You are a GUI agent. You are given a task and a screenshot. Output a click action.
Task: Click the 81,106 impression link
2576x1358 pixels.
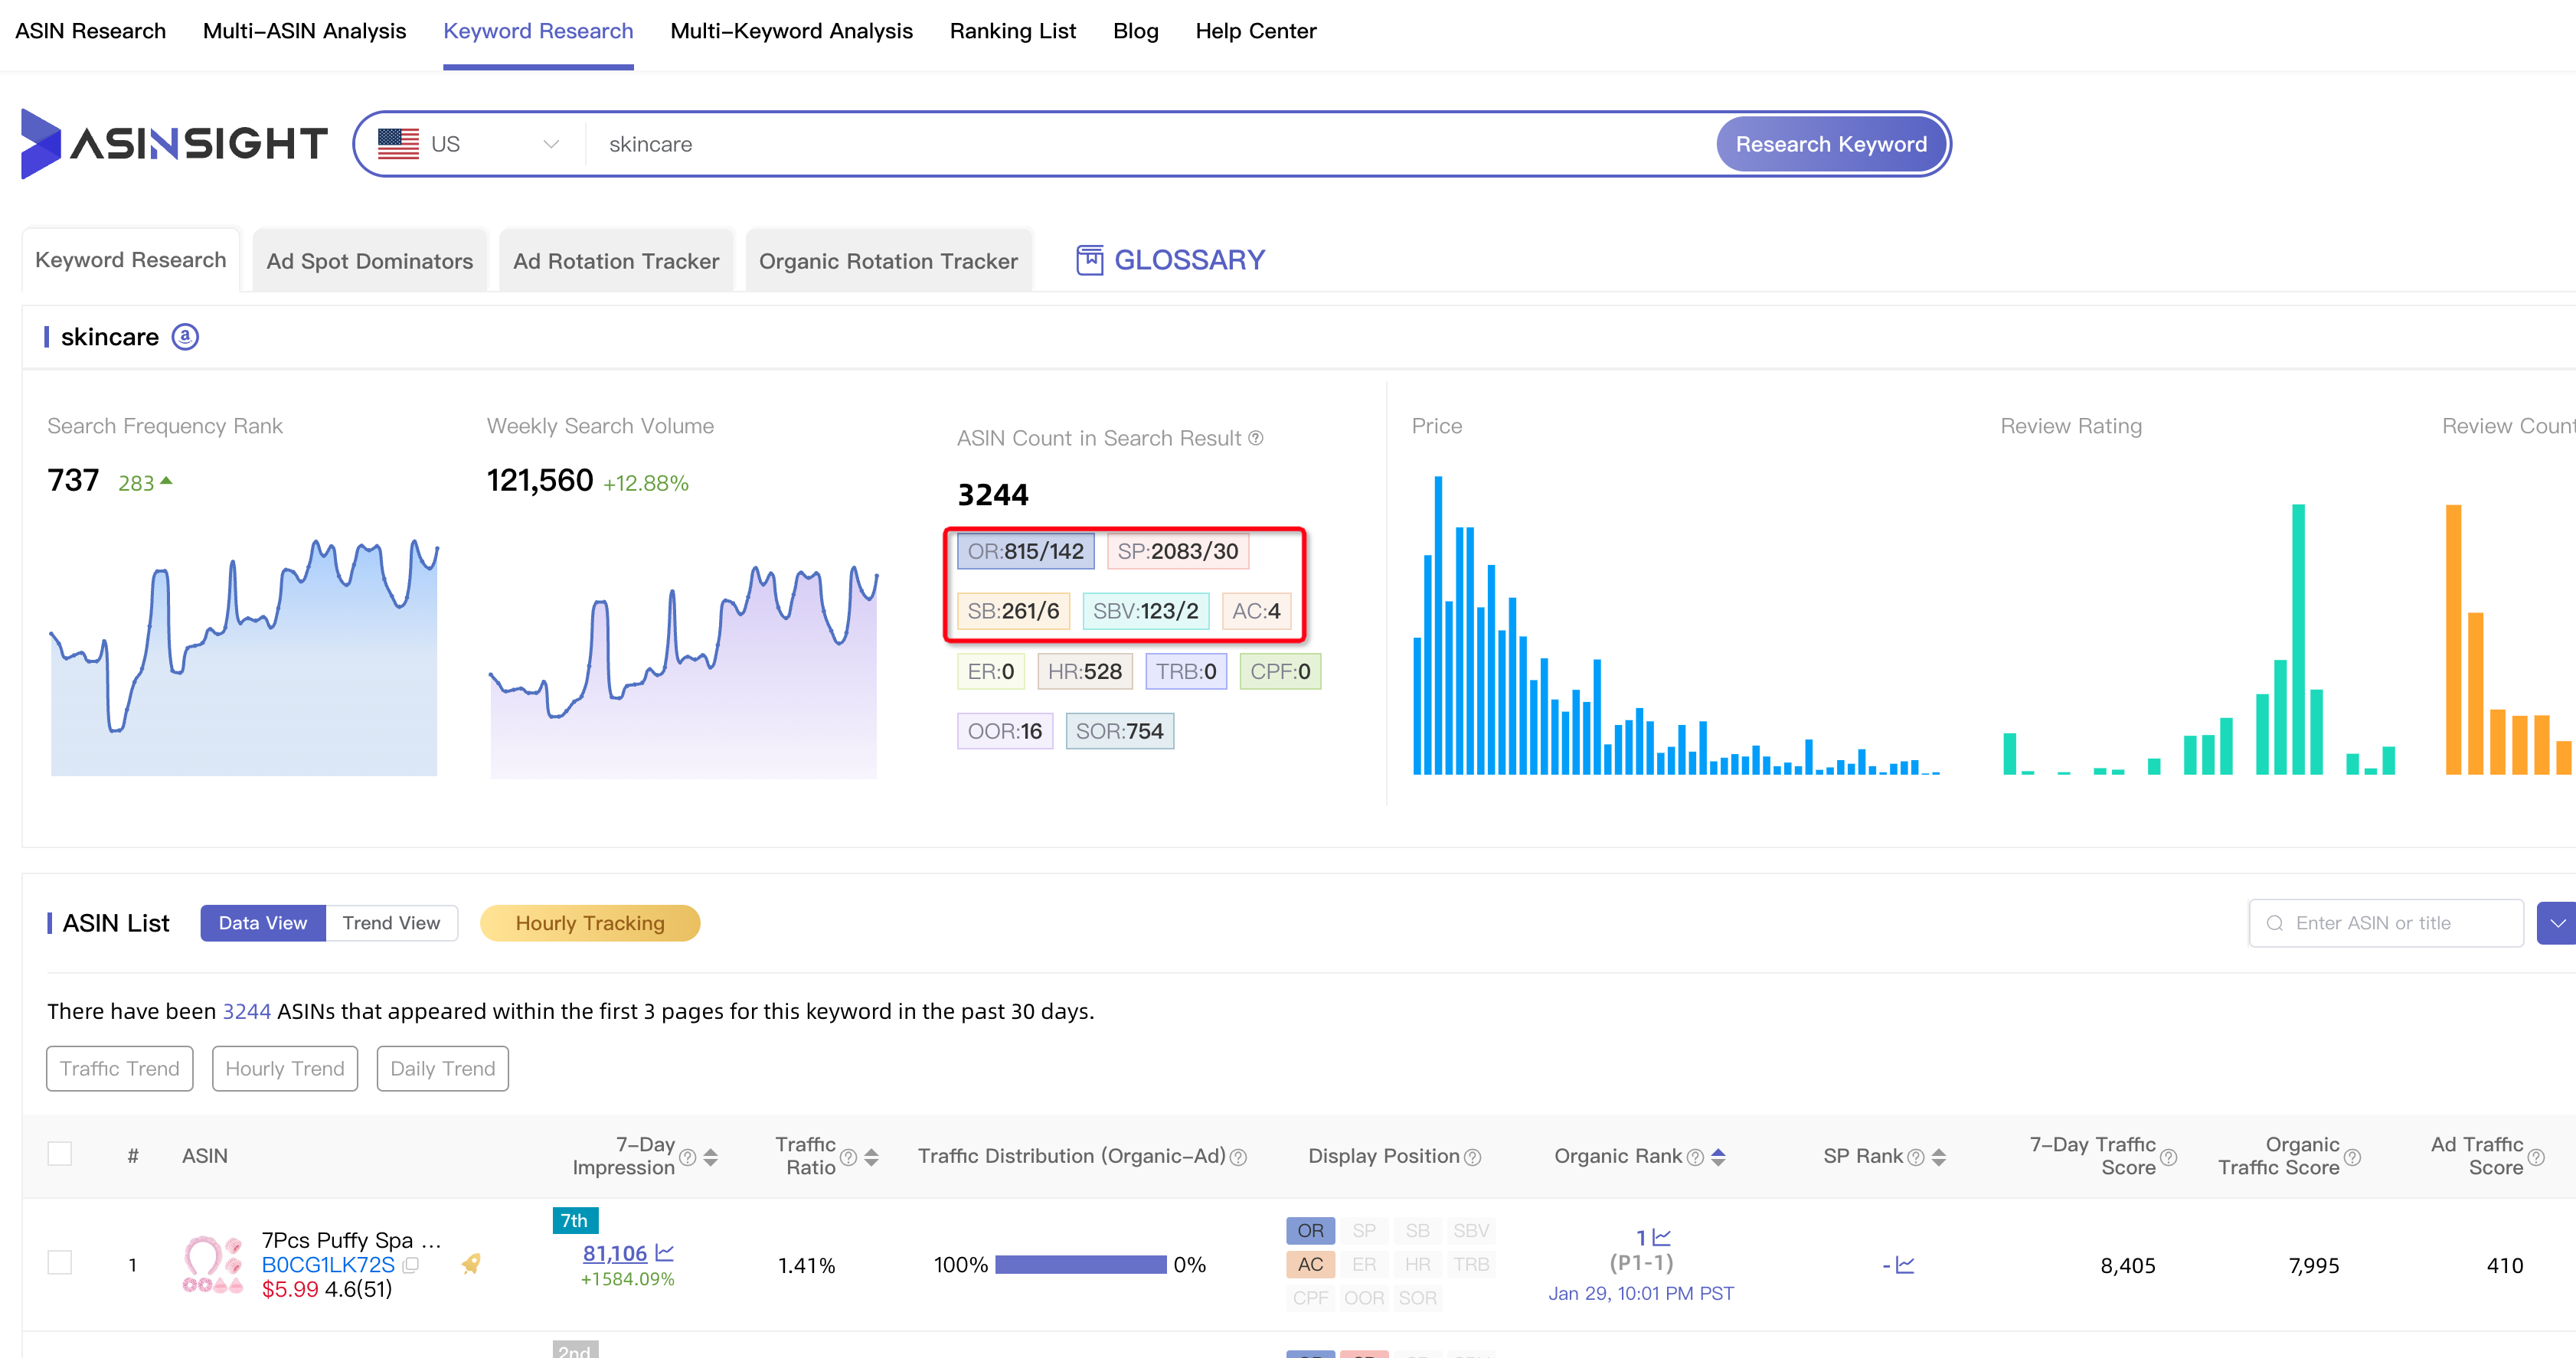(614, 1253)
